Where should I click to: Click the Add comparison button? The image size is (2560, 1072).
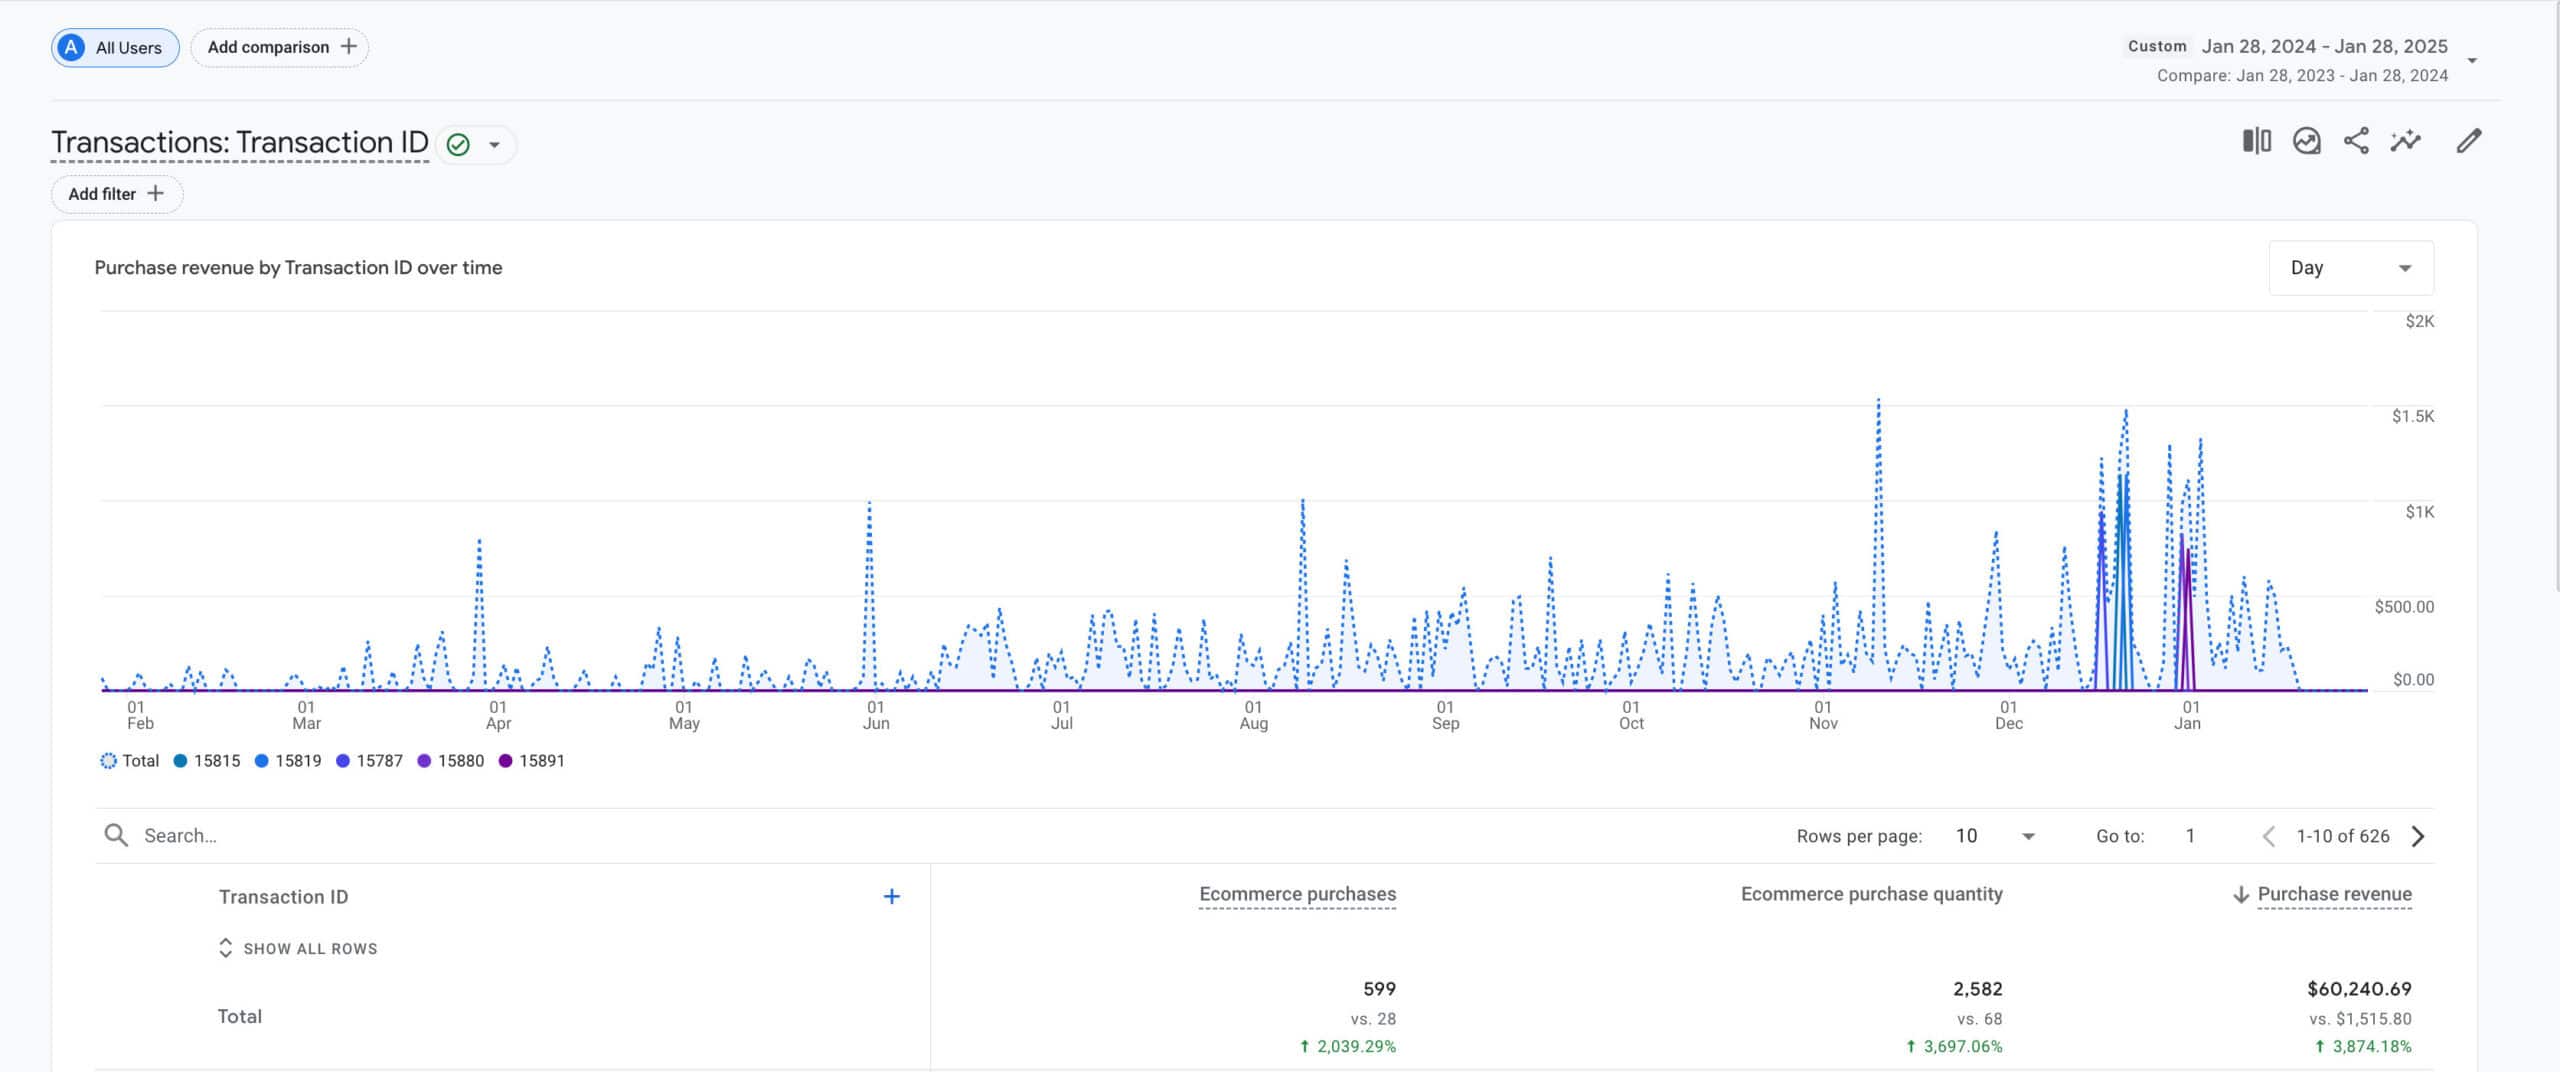280,47
